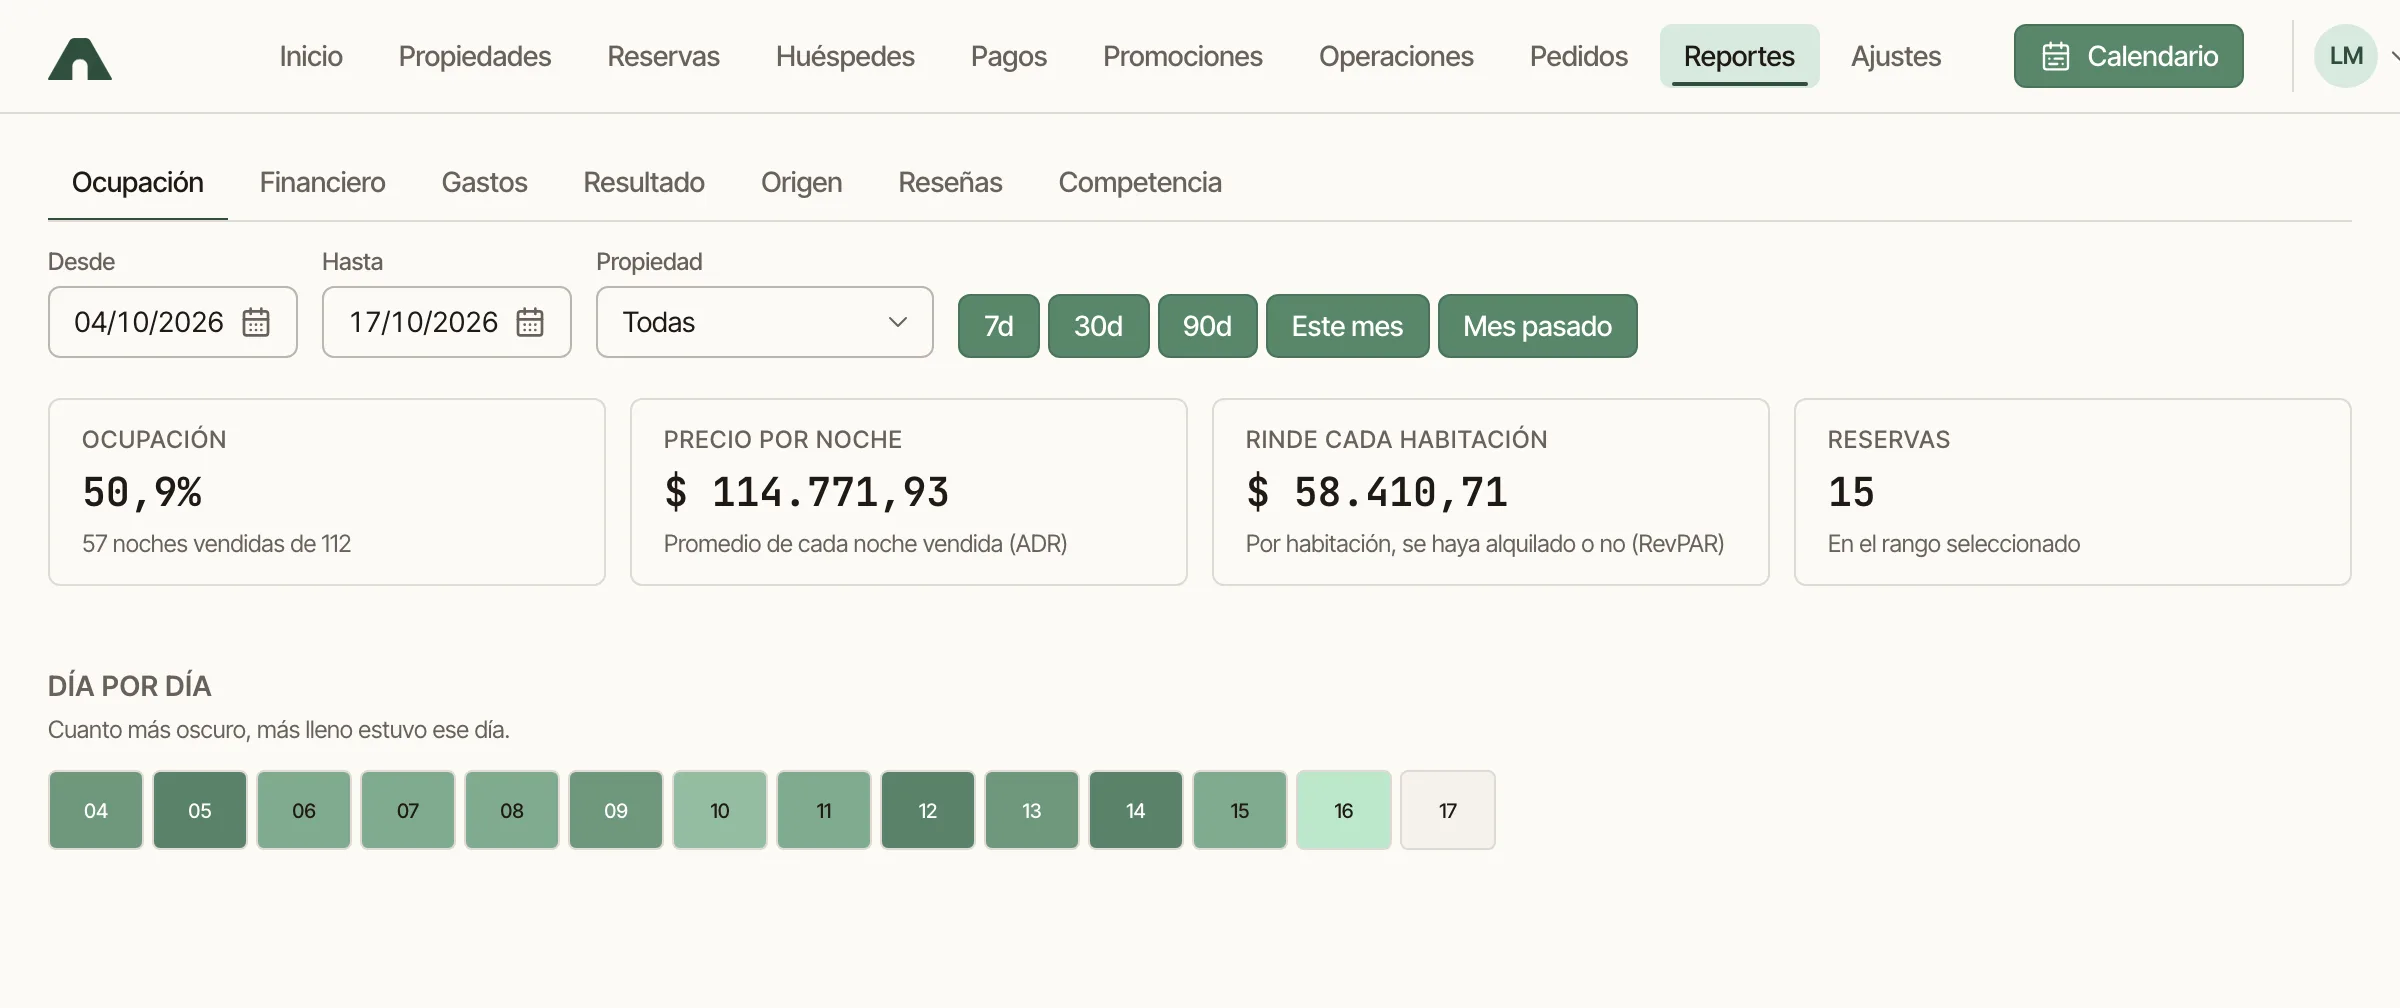The width and height of the screenshot is (2400, 1008).
Task: Open Huéspedes in the top navigation
Action: tap(845, 56)
